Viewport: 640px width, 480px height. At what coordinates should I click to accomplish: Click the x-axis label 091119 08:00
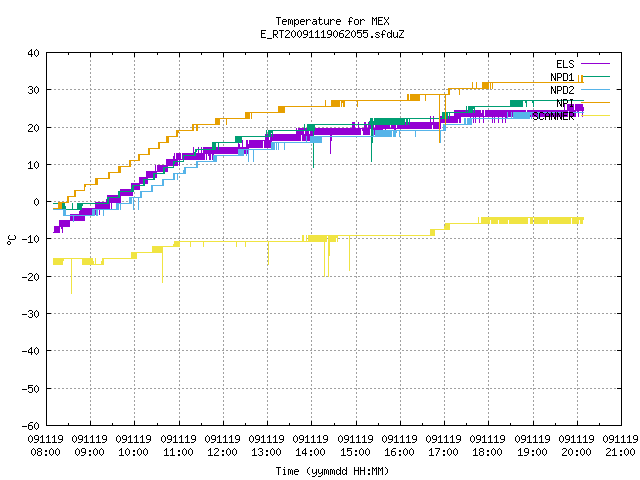pyautogui.click(x=46, y=446)
